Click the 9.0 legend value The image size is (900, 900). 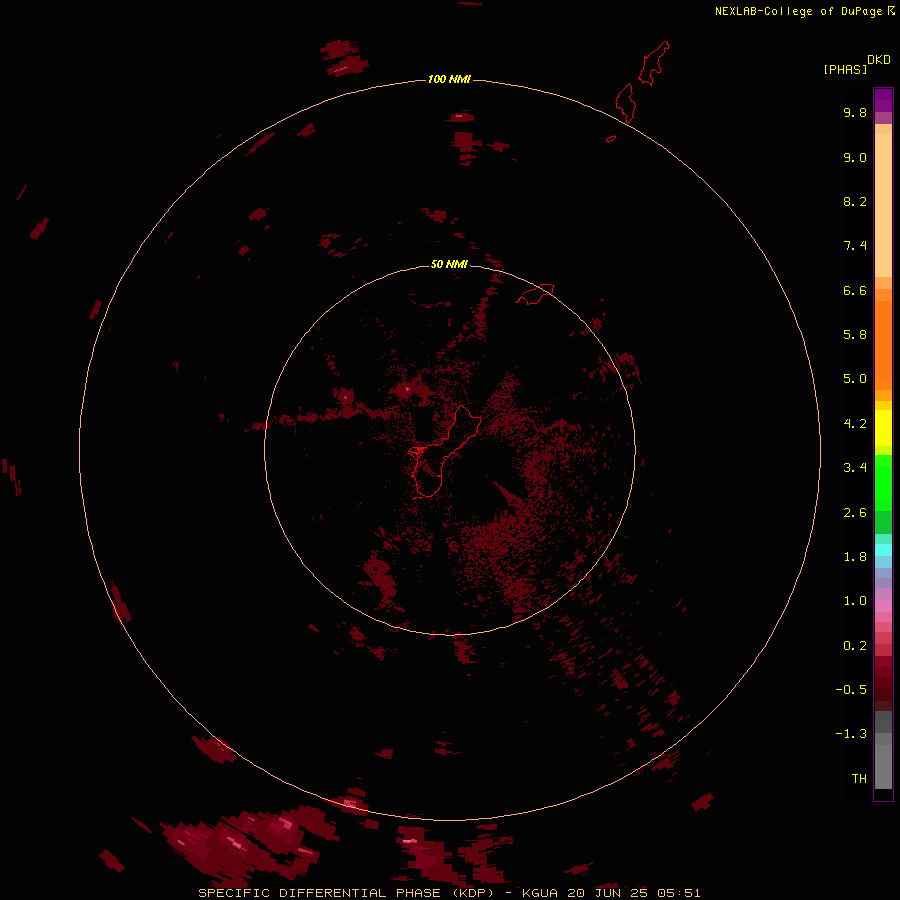[x=855, y=157]
